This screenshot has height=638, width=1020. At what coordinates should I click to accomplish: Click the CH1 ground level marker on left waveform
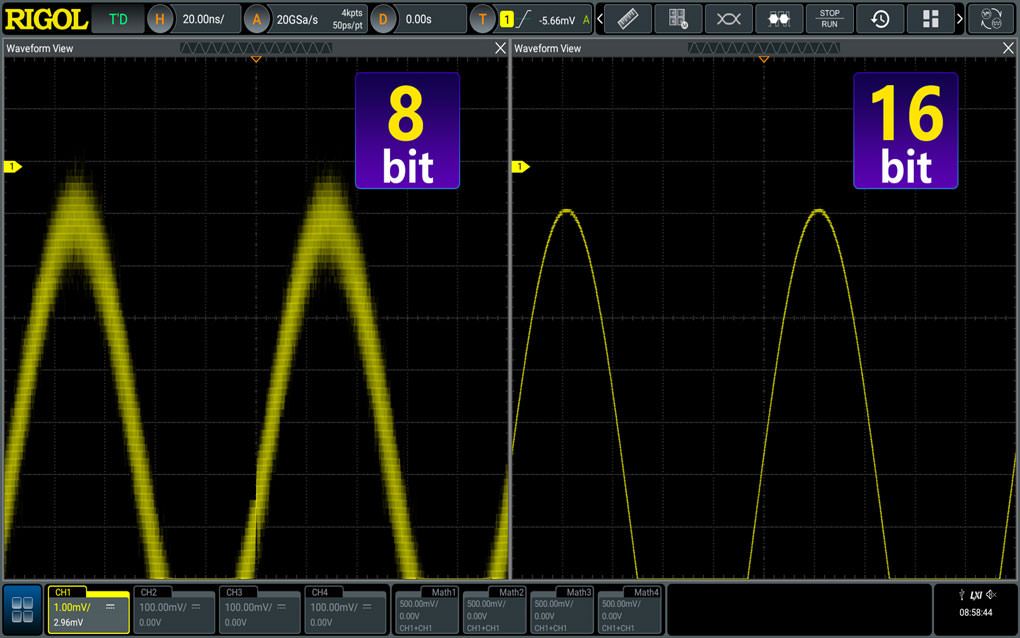(13, 167)
